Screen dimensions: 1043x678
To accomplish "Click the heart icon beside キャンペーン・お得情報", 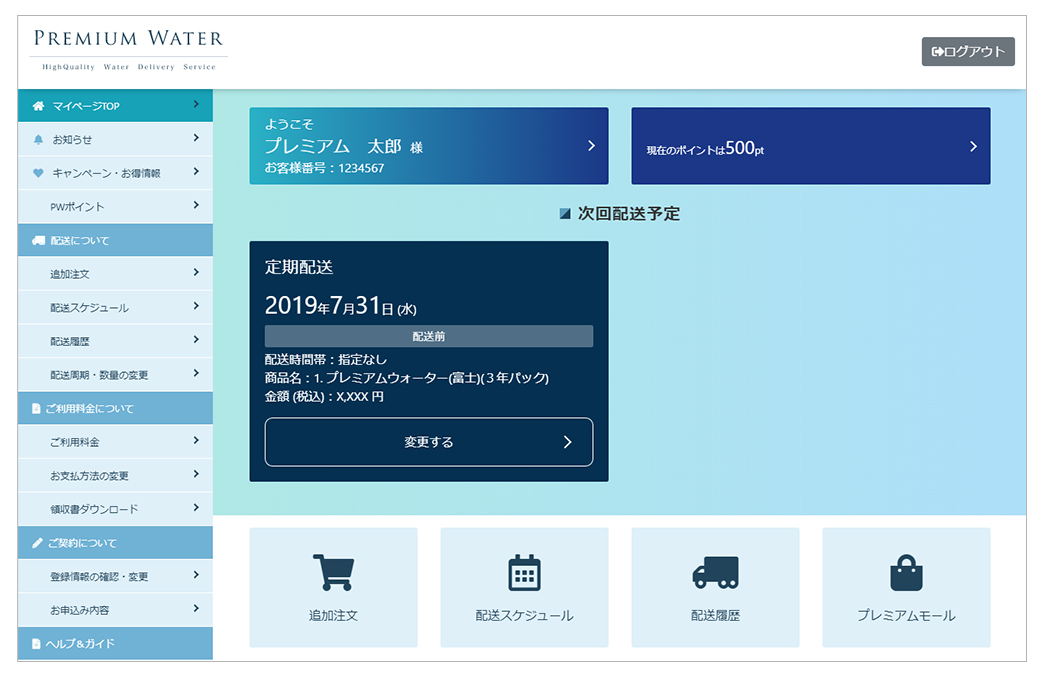I will click(38, 173).
